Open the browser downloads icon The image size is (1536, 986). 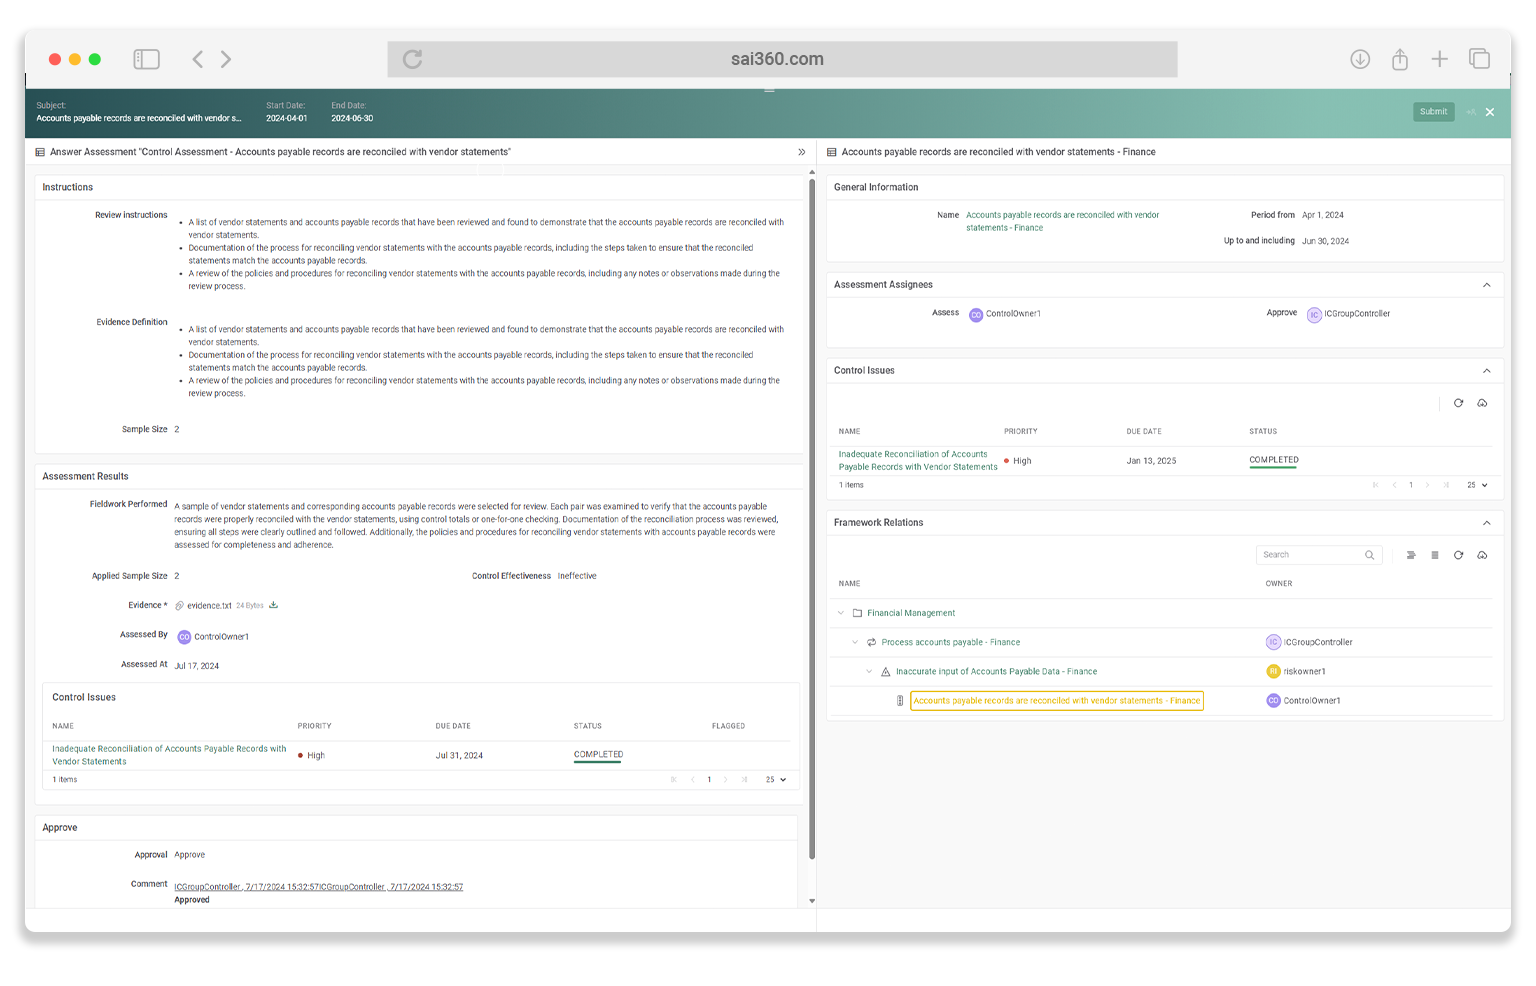[1360, 59]
